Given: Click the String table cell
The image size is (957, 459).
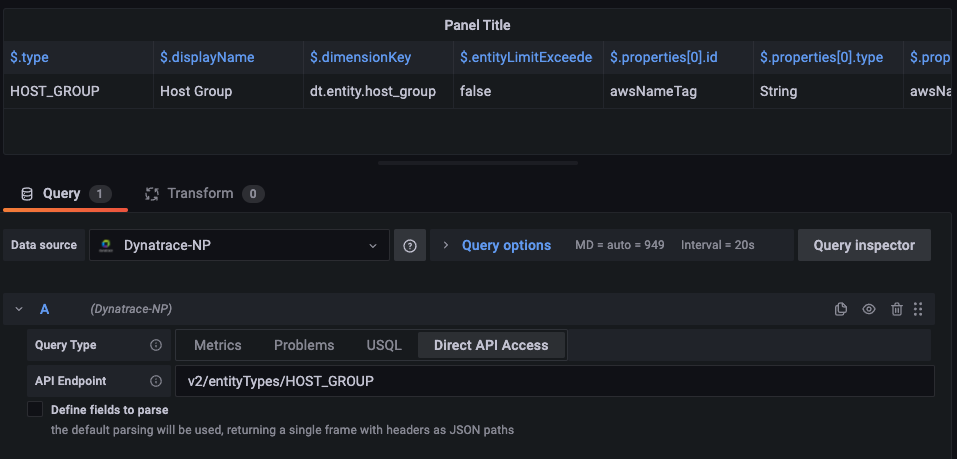Looking at the screenshot, I should tap(828, 92).
